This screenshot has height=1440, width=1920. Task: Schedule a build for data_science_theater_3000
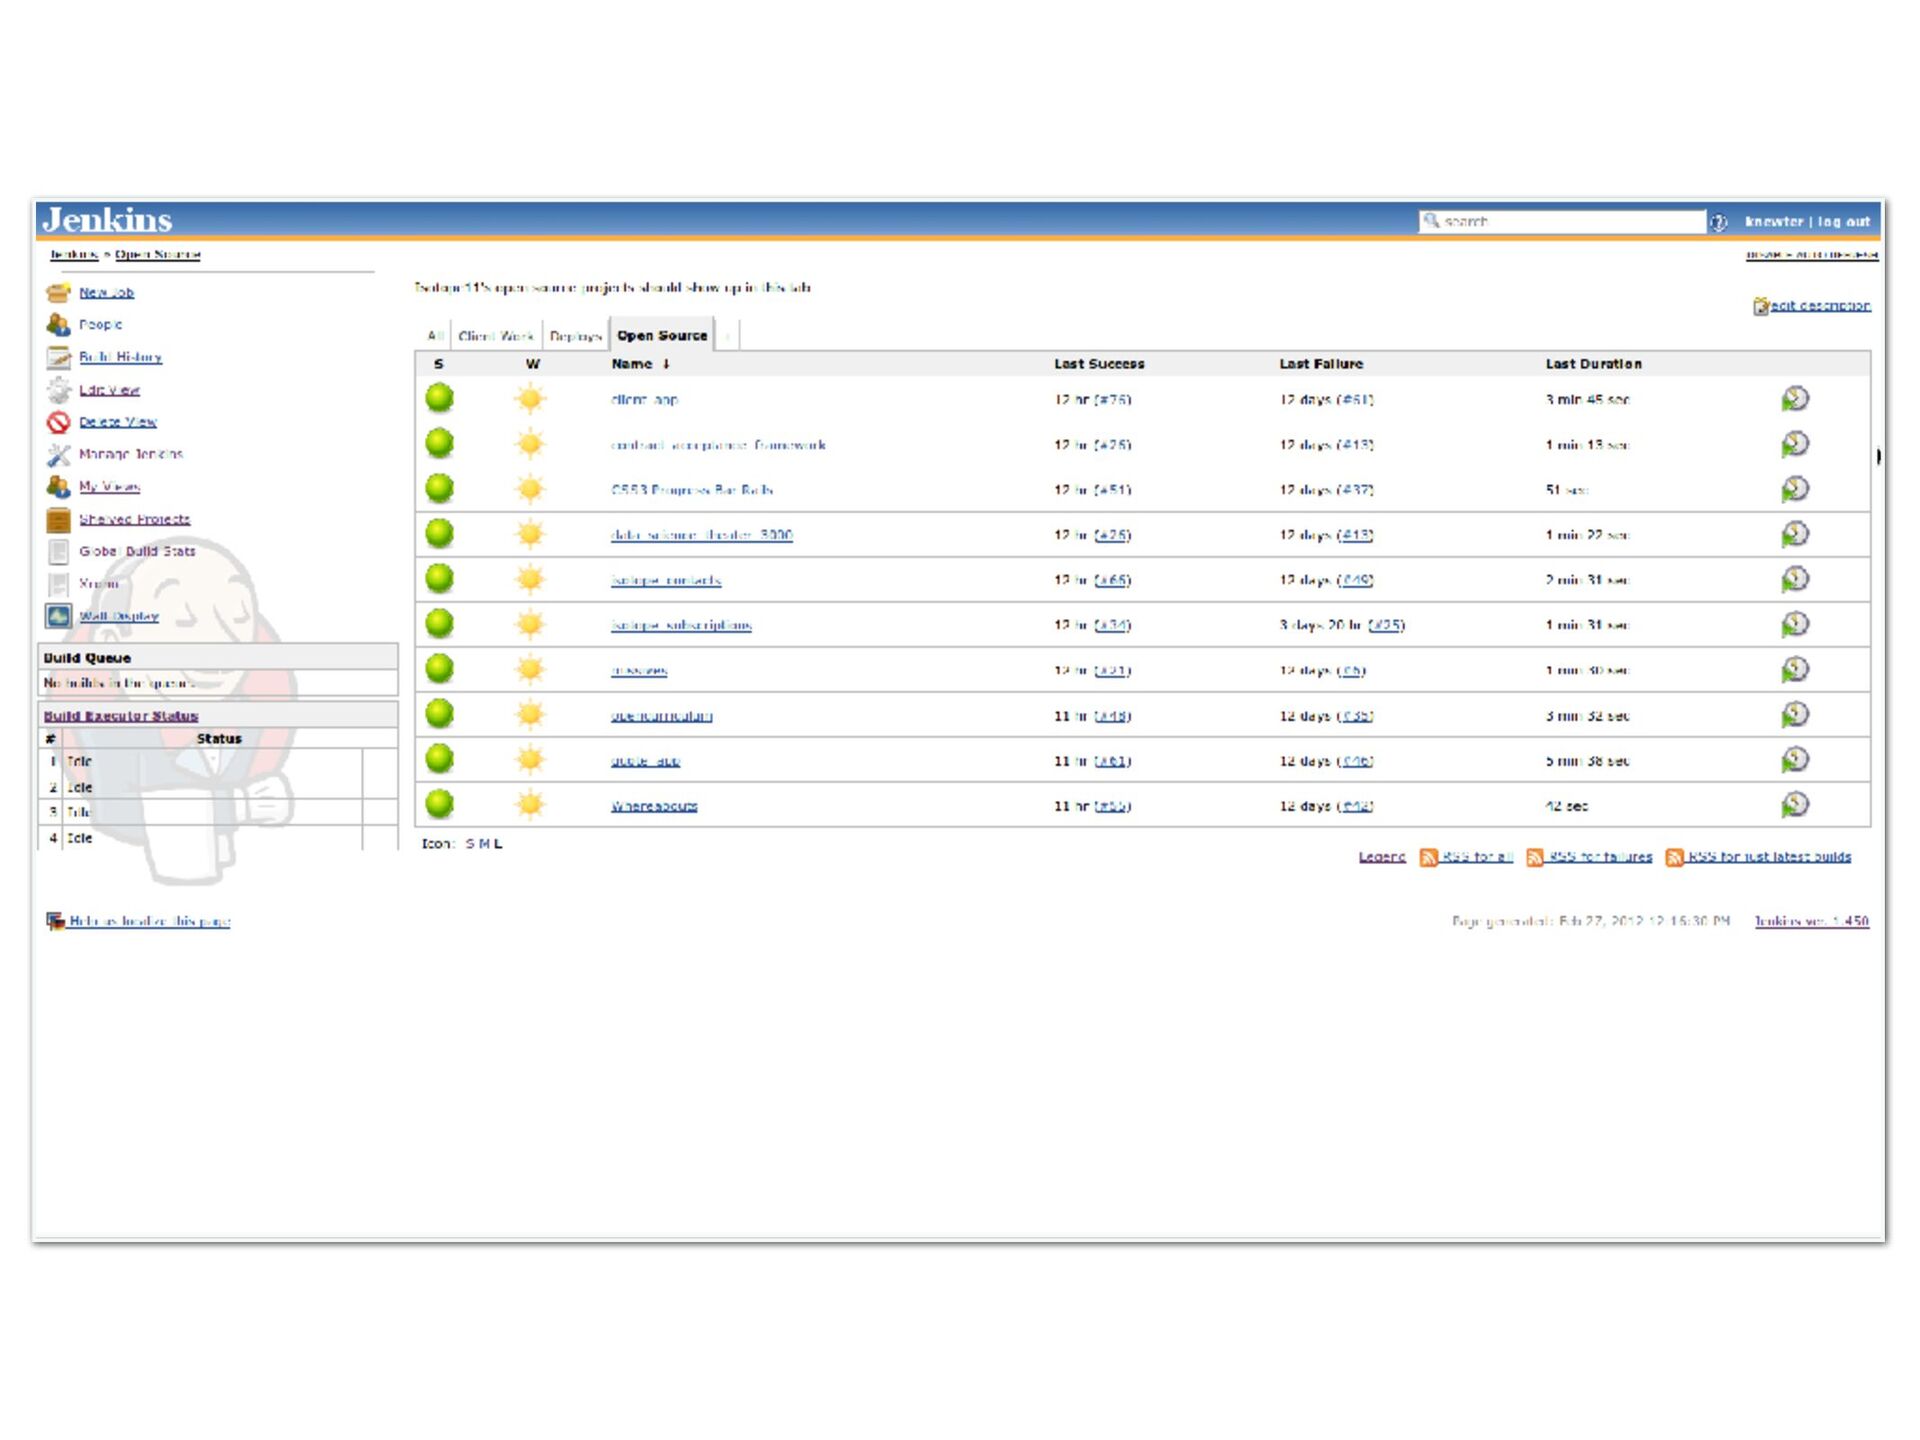tap(1795, 534)
